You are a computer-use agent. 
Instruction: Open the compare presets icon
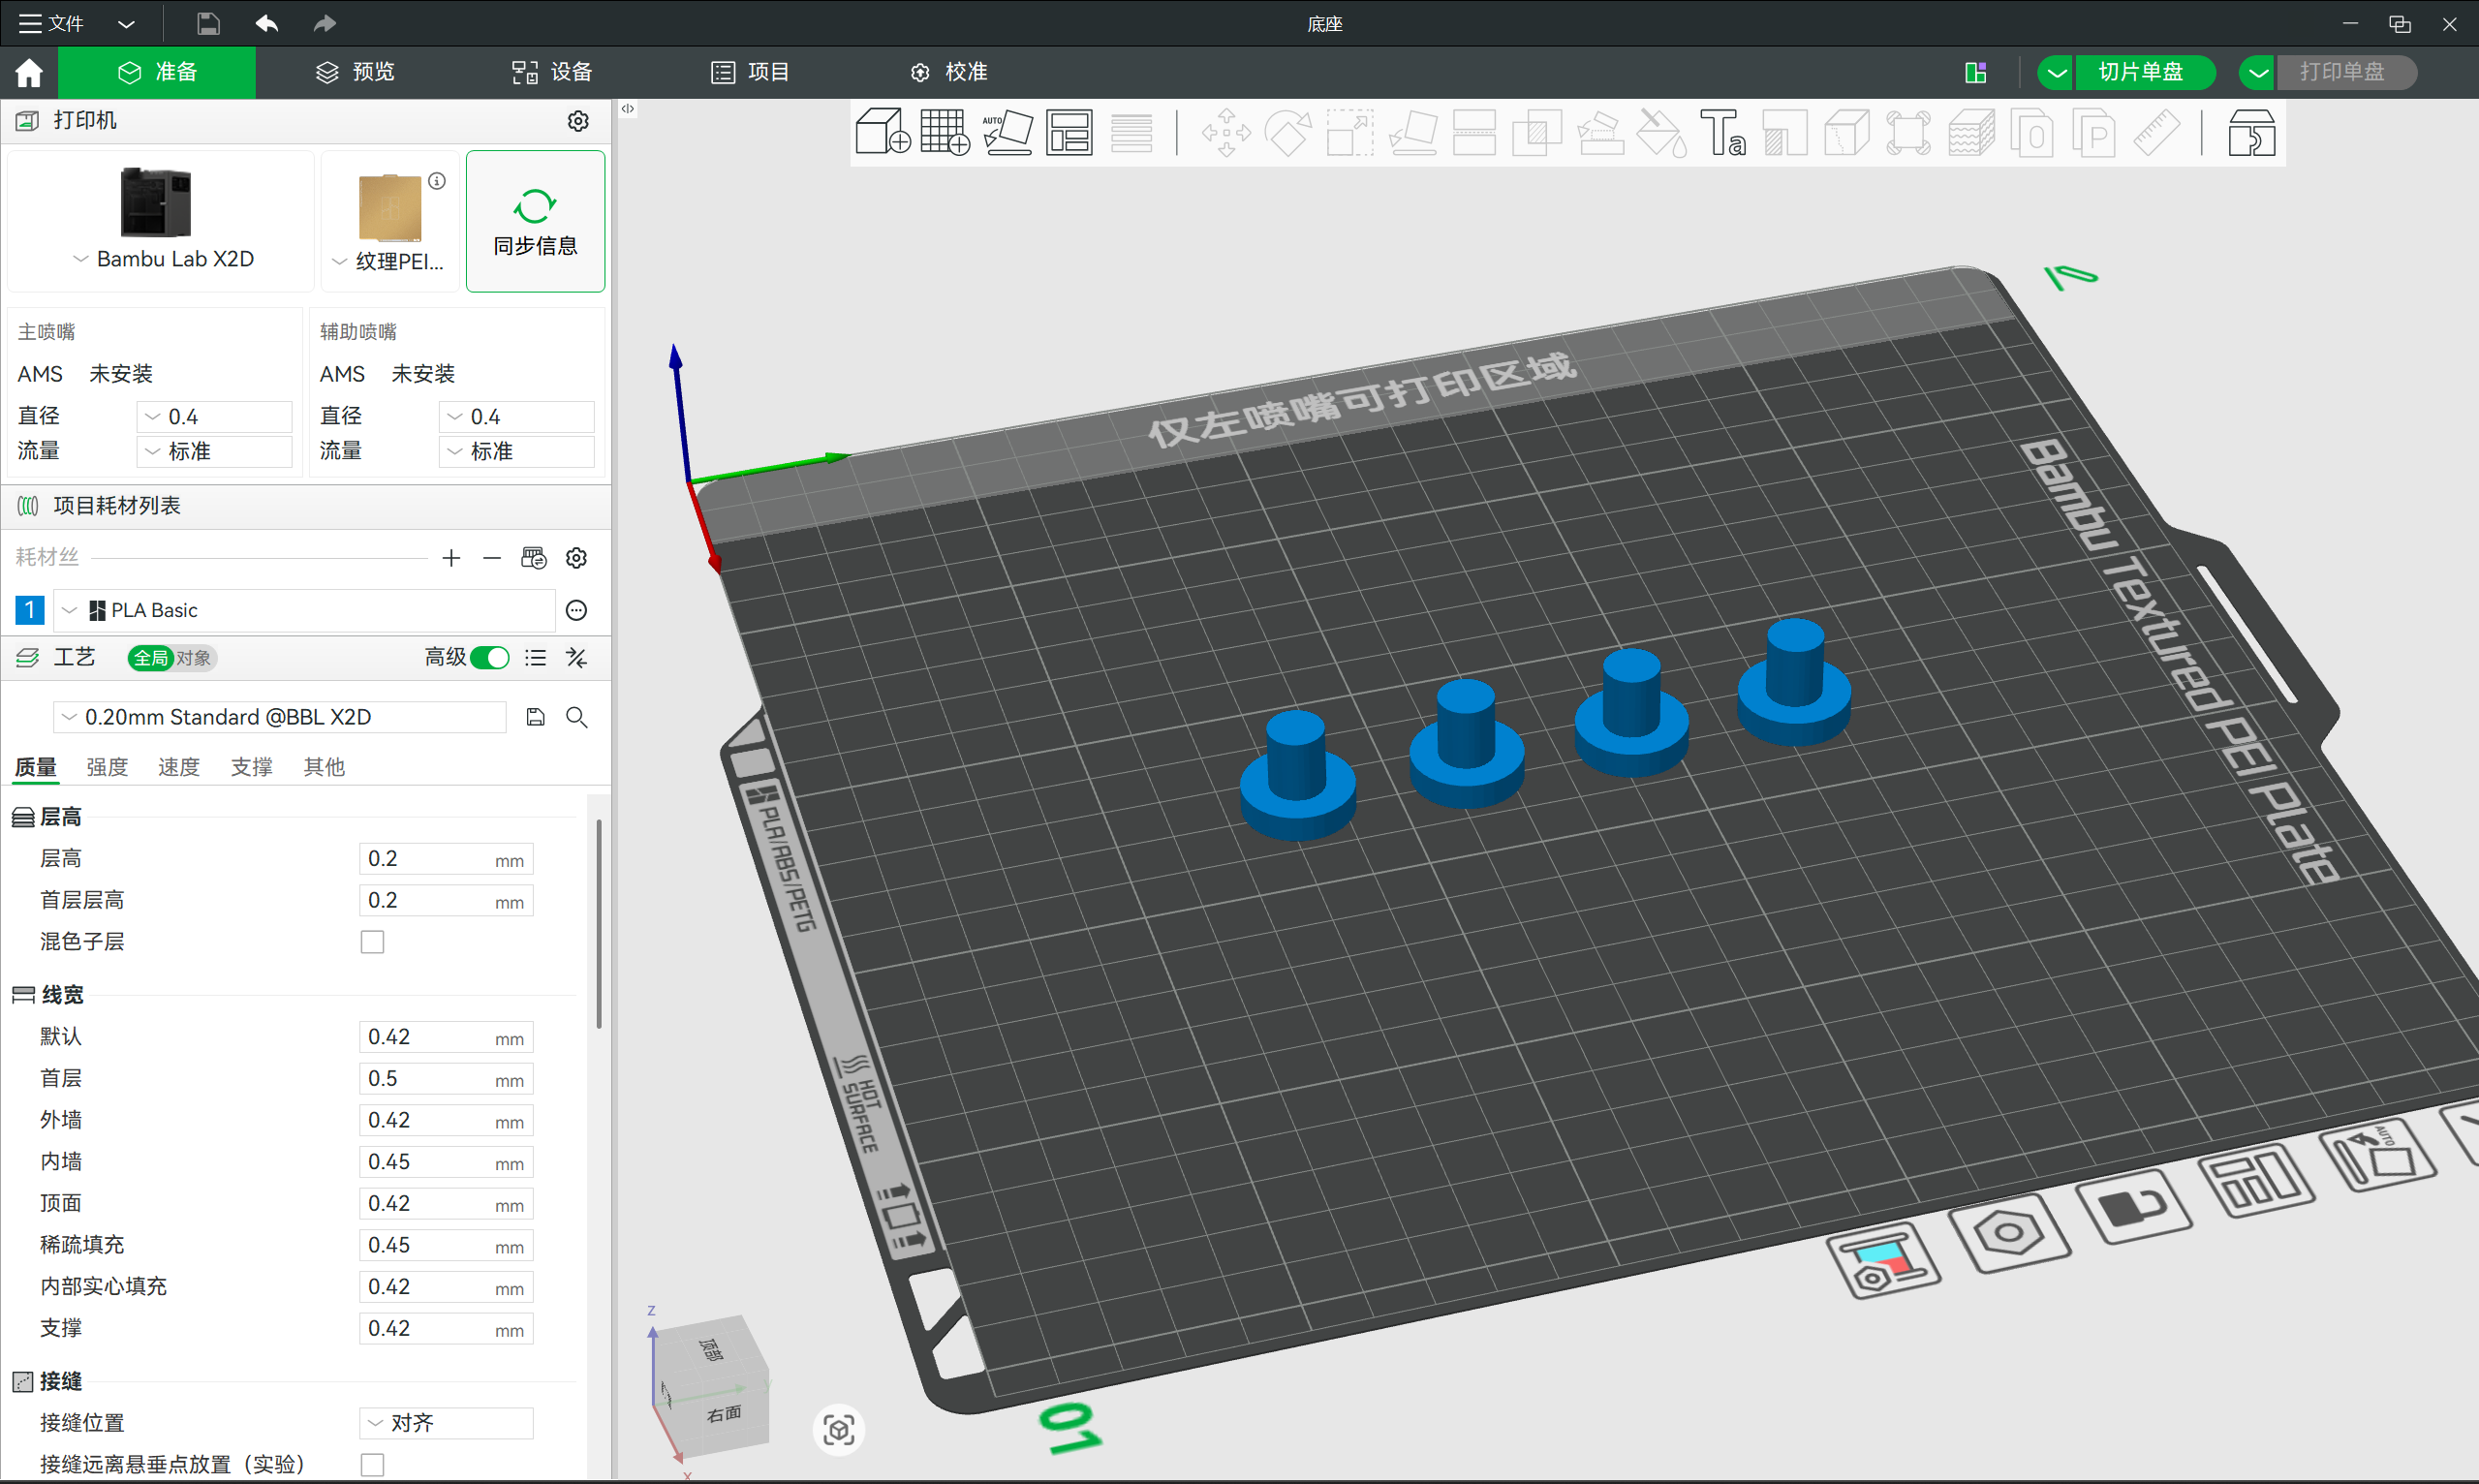tap(577, 657)
